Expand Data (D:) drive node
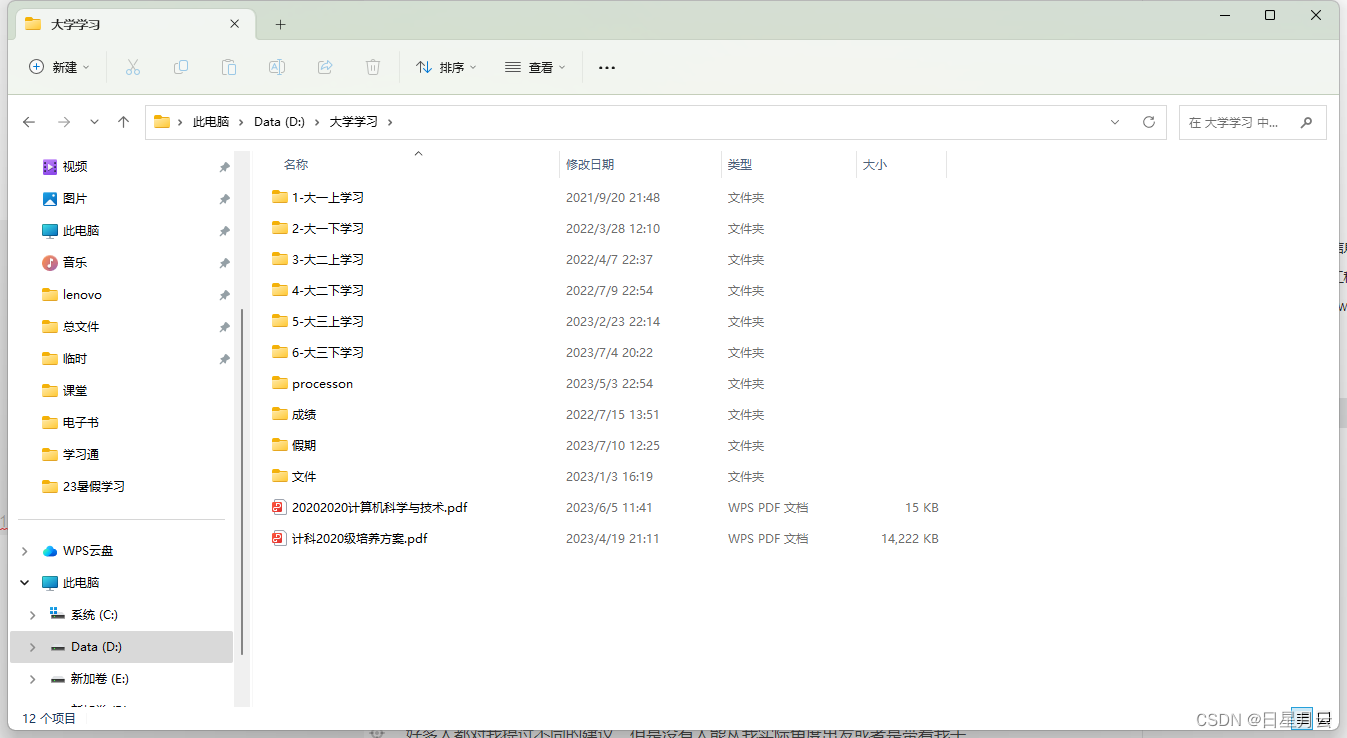 [33, 647]
